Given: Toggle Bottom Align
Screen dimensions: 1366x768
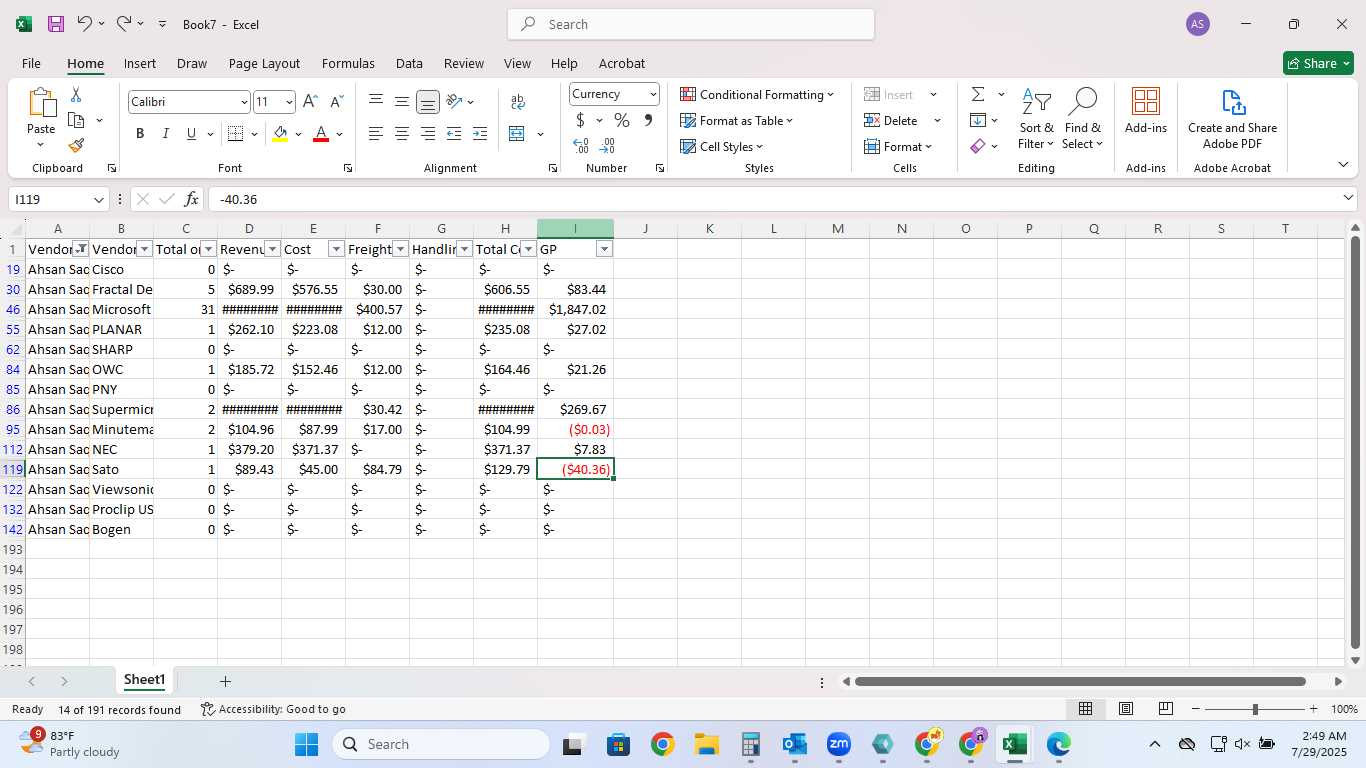Looking at the screenshot, I should [x=428, y=102].
